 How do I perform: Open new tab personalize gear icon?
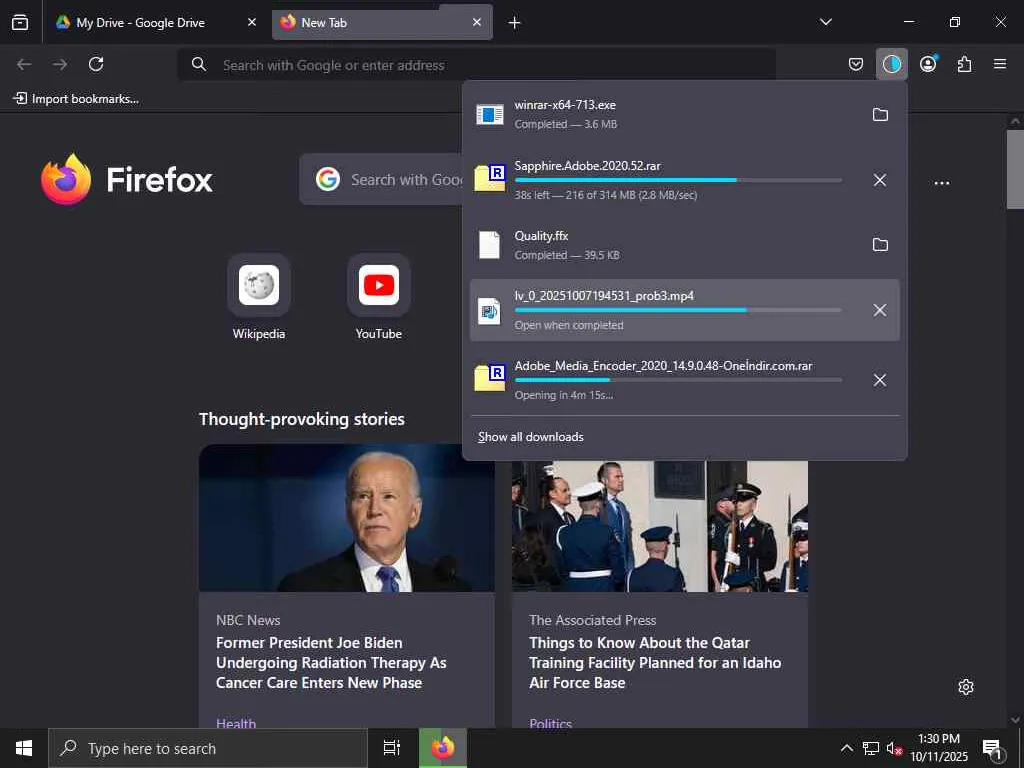tap(966, 687)
